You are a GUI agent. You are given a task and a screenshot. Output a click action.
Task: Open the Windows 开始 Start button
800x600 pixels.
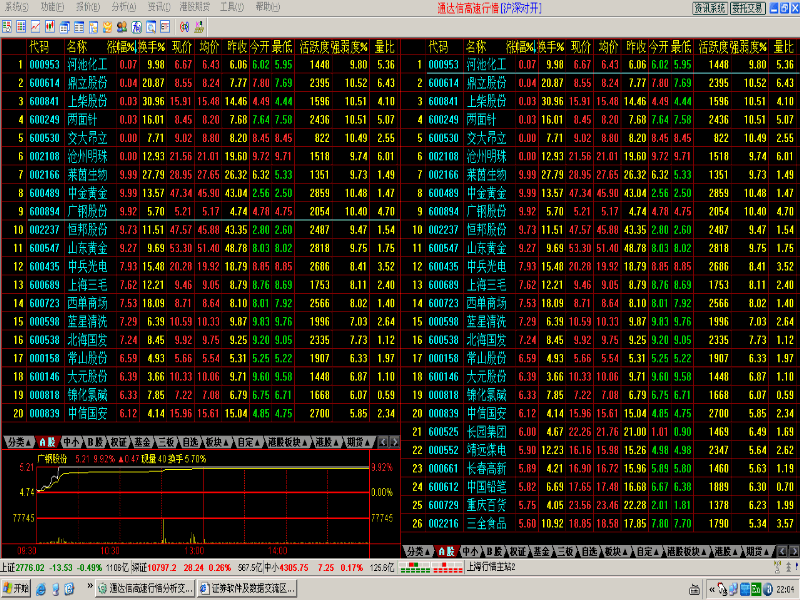point(16,589)
